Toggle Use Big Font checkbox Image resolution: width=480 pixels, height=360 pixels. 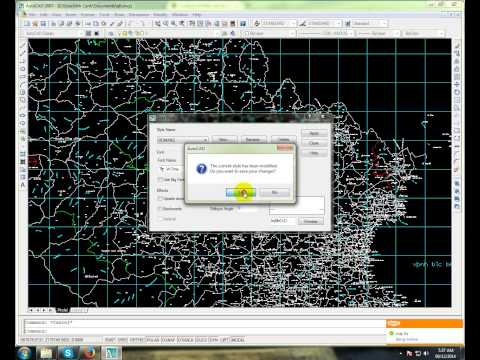(x=160, y=180)
